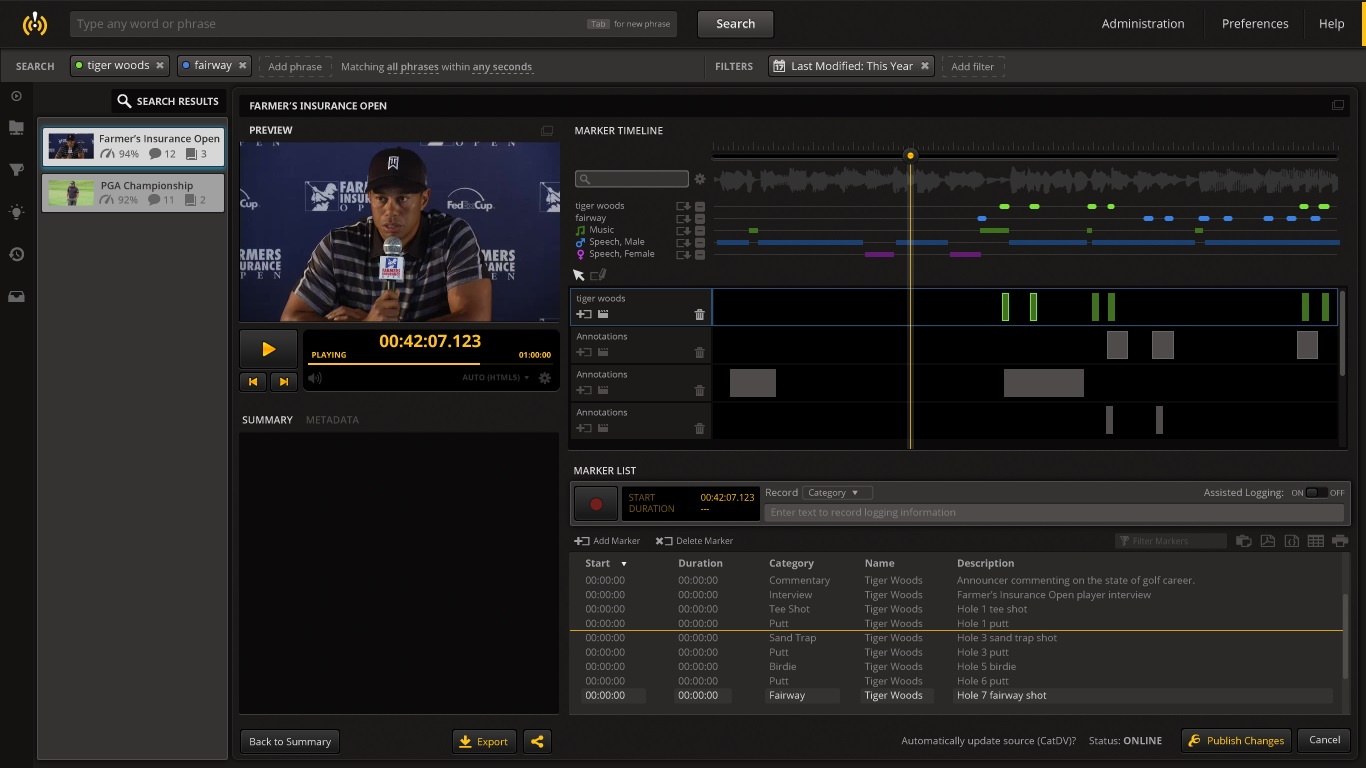Click clip icon in tiger woods marker track

[x=603, y=314]
